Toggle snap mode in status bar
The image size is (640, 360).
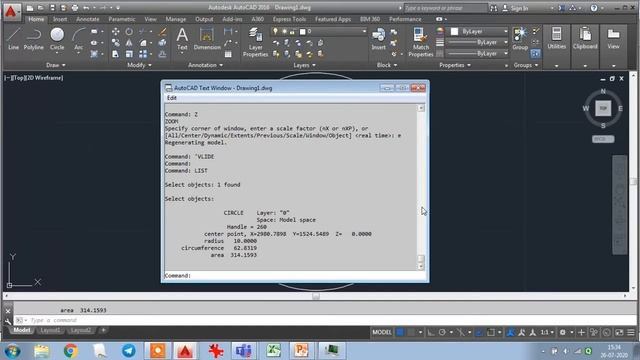[x=411, y=332]
